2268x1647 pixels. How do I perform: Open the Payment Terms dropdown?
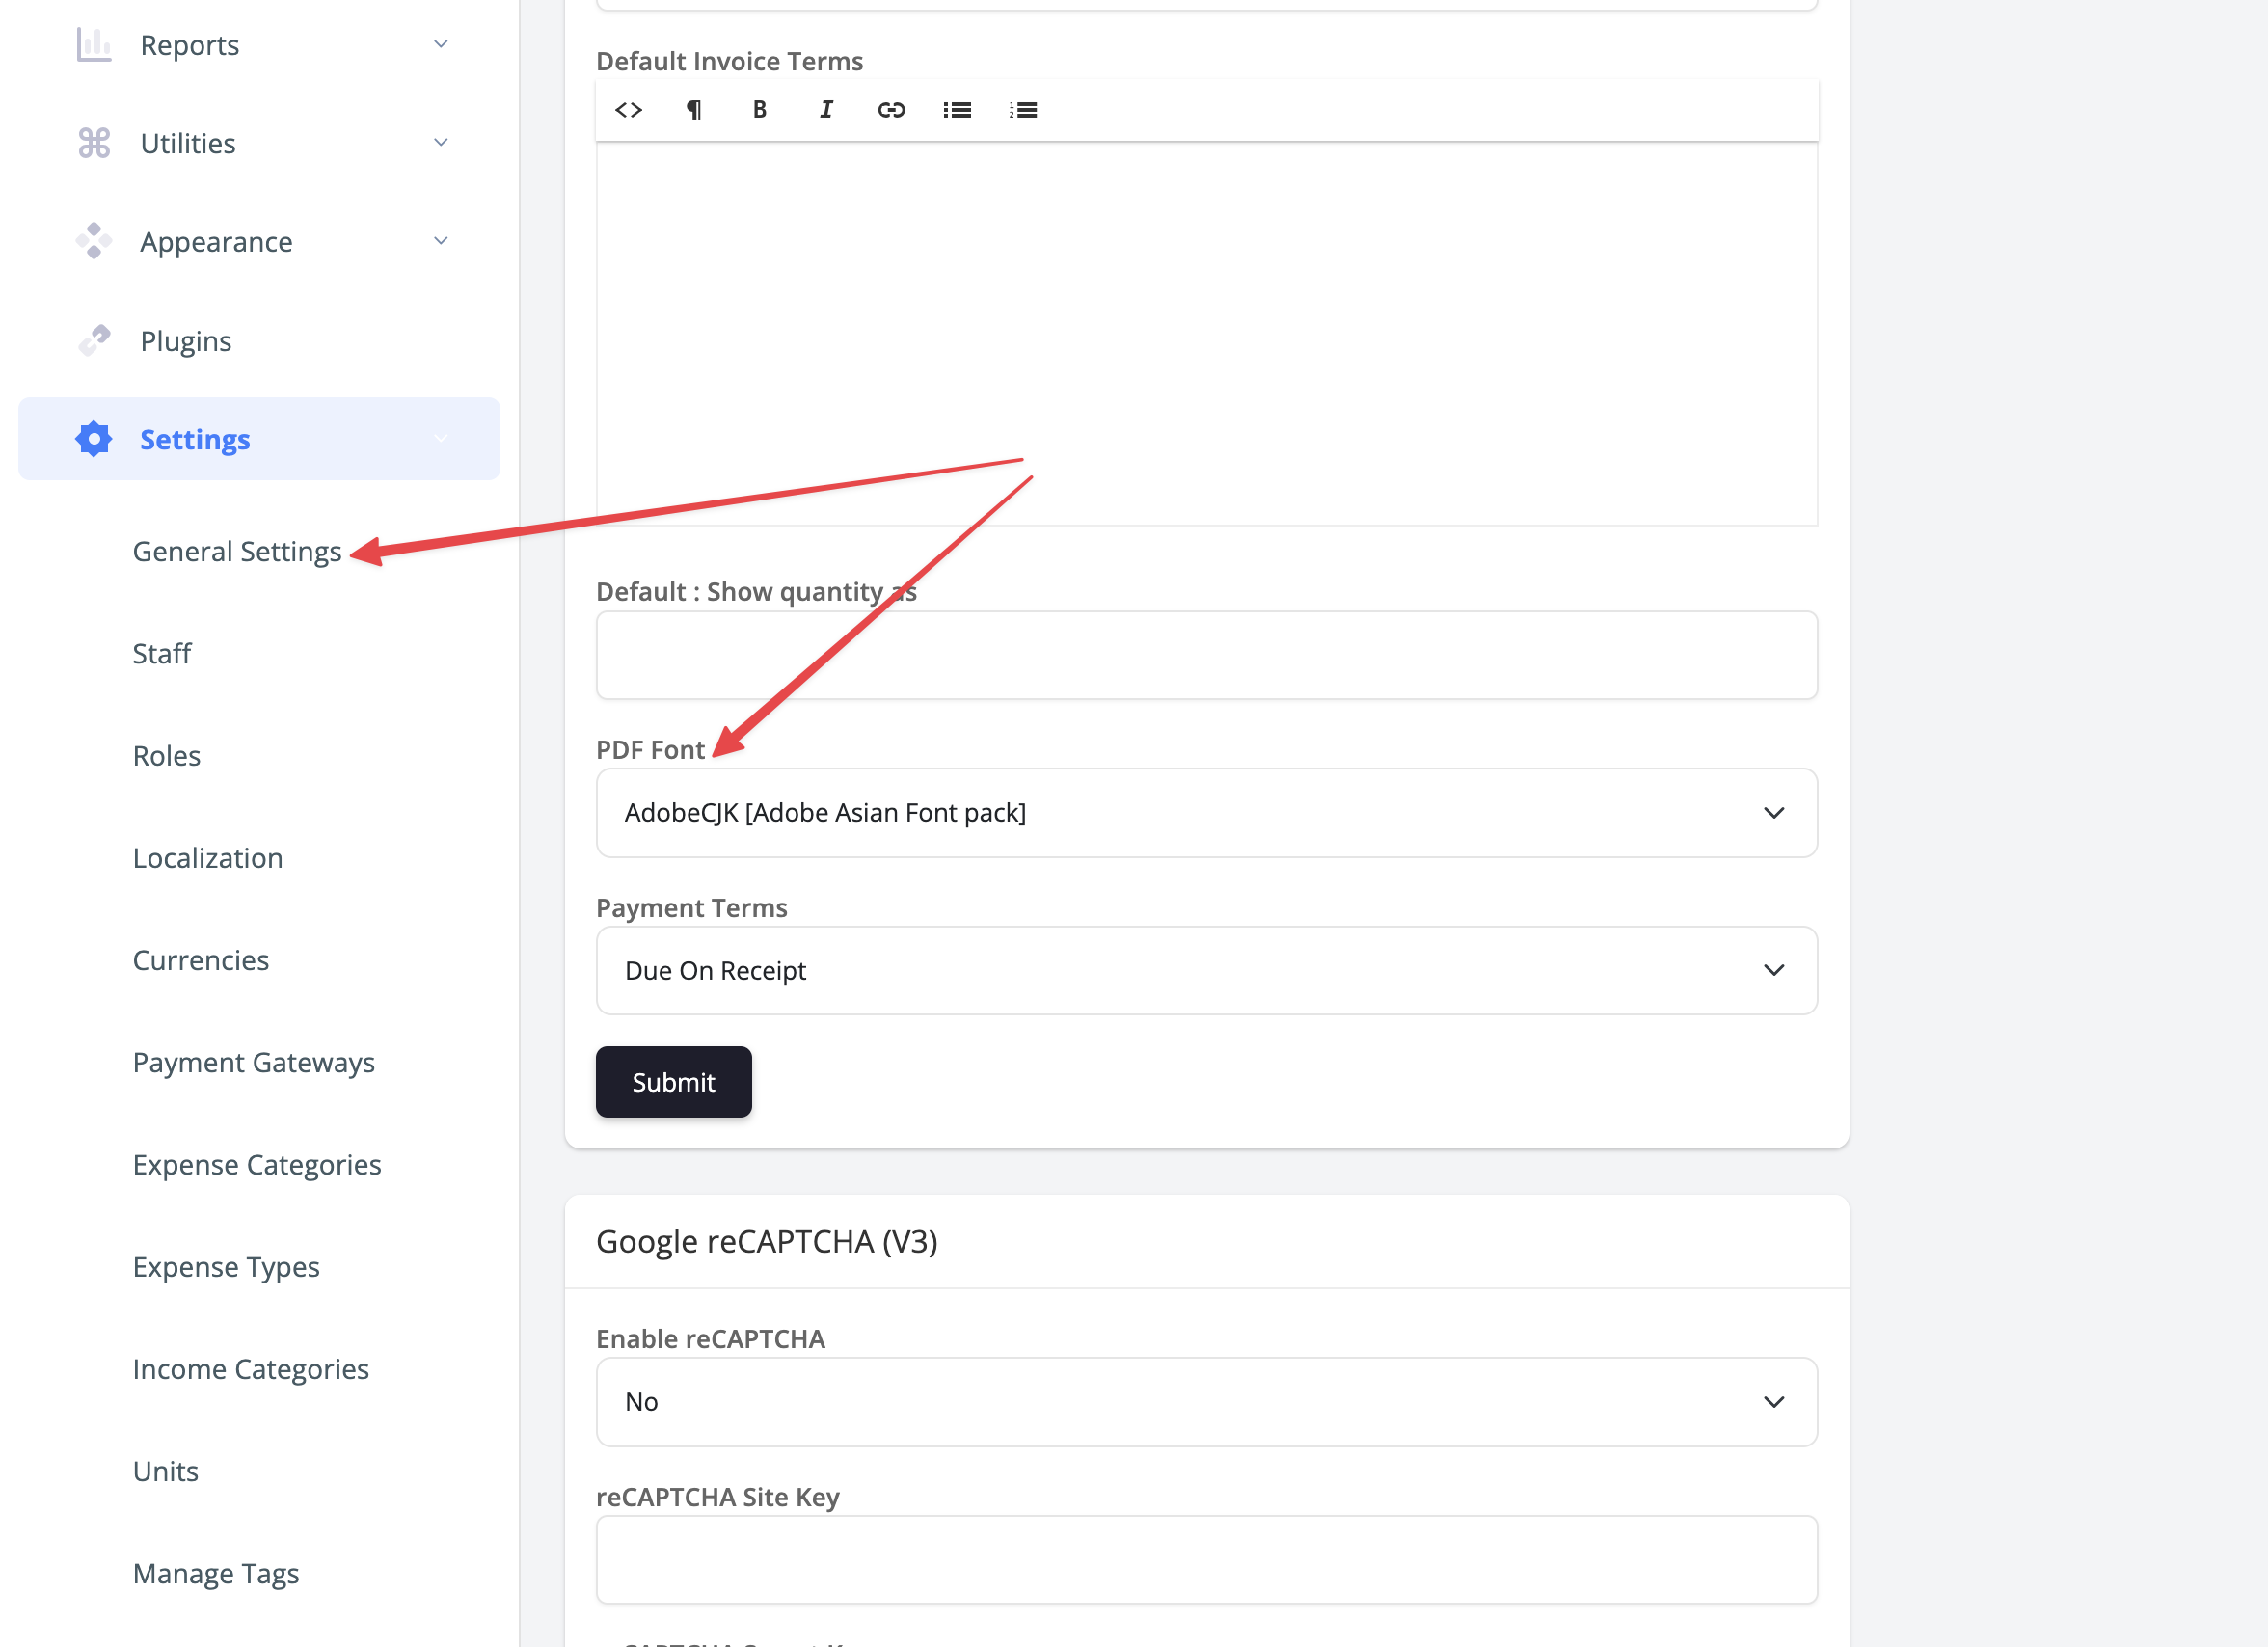(1206, 970)
